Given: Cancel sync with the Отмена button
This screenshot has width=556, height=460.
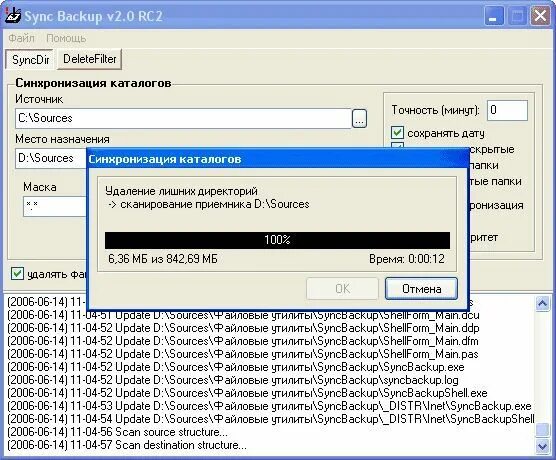Looking at the screenshot, I should 421,289.
